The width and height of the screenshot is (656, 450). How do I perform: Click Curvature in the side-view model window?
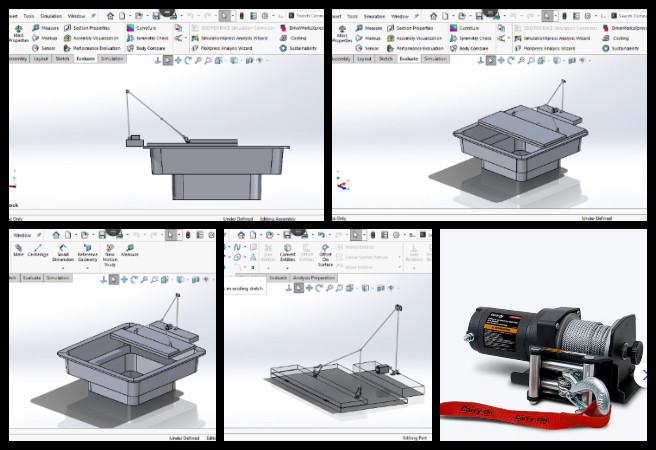tap(142, 28)
